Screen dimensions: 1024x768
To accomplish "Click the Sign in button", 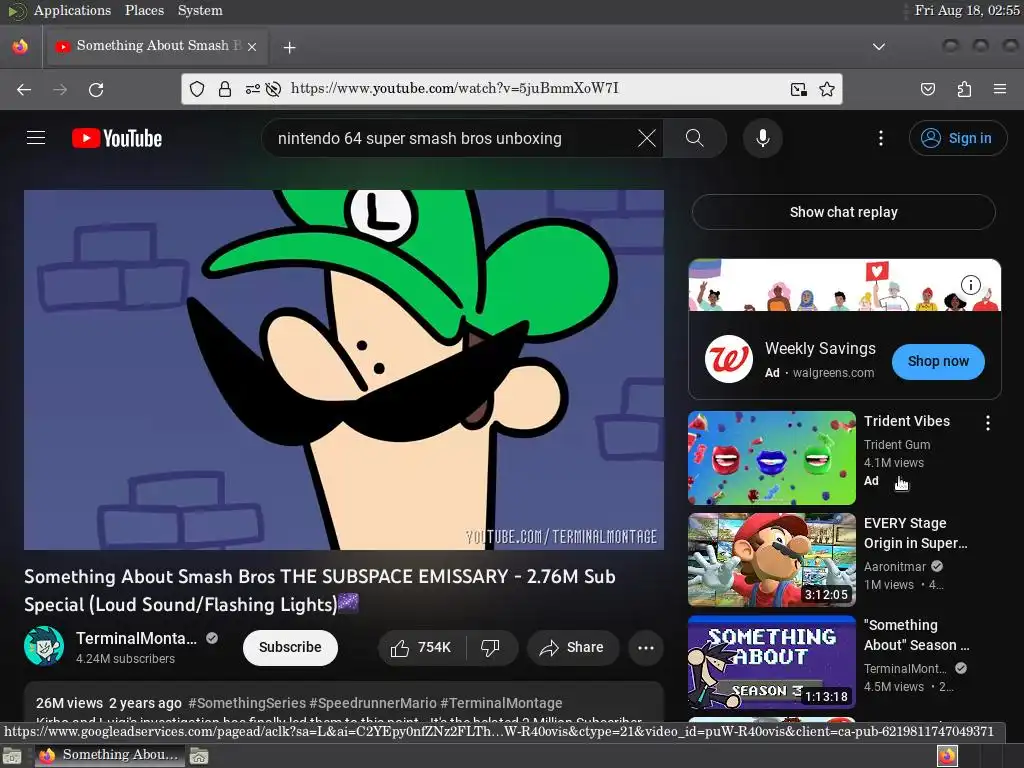I will point(958,138).
